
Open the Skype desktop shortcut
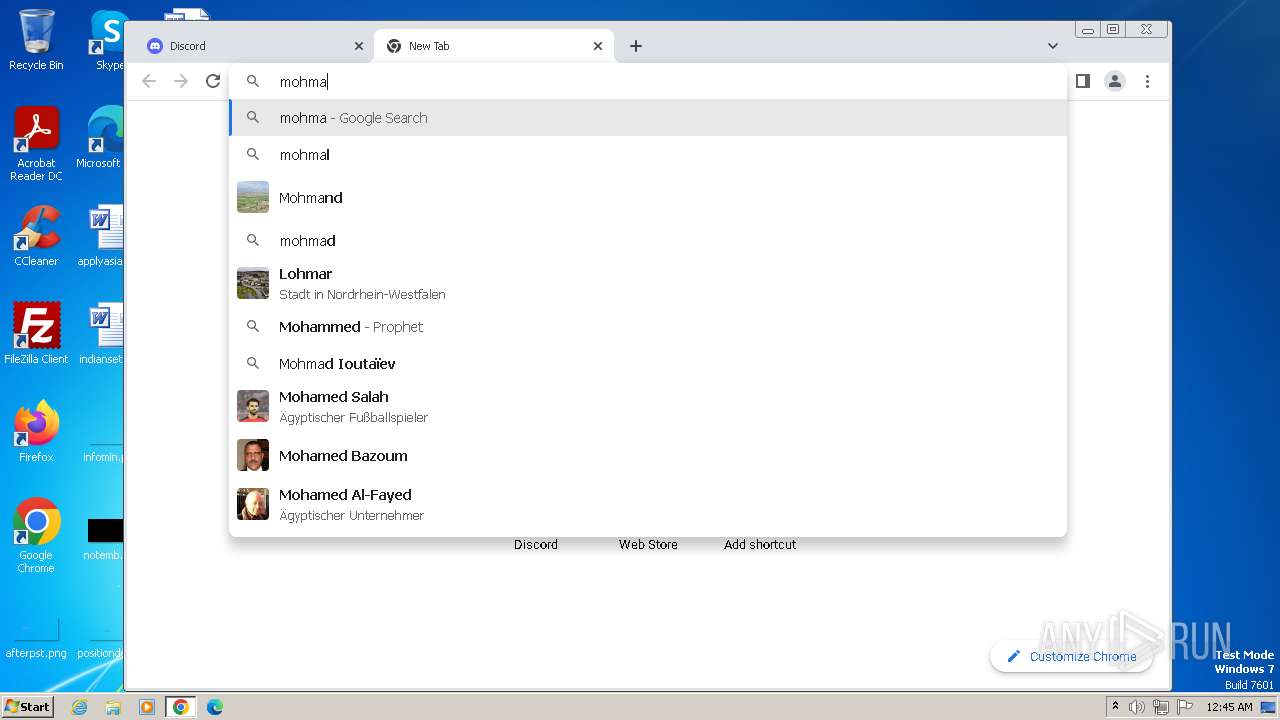107,40
